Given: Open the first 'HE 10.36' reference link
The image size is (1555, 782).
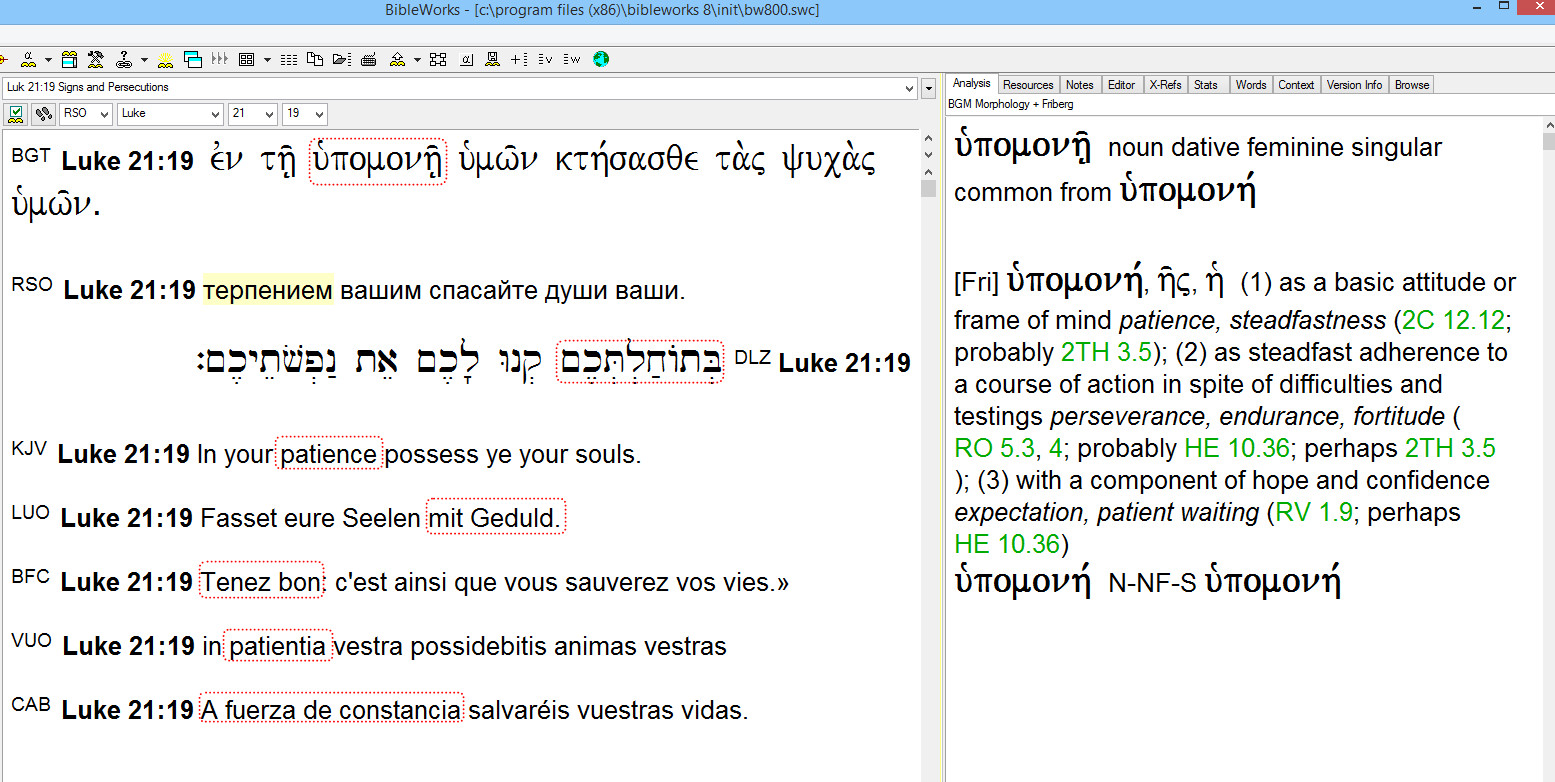Looking at the screenshot, I should 1237,448.
